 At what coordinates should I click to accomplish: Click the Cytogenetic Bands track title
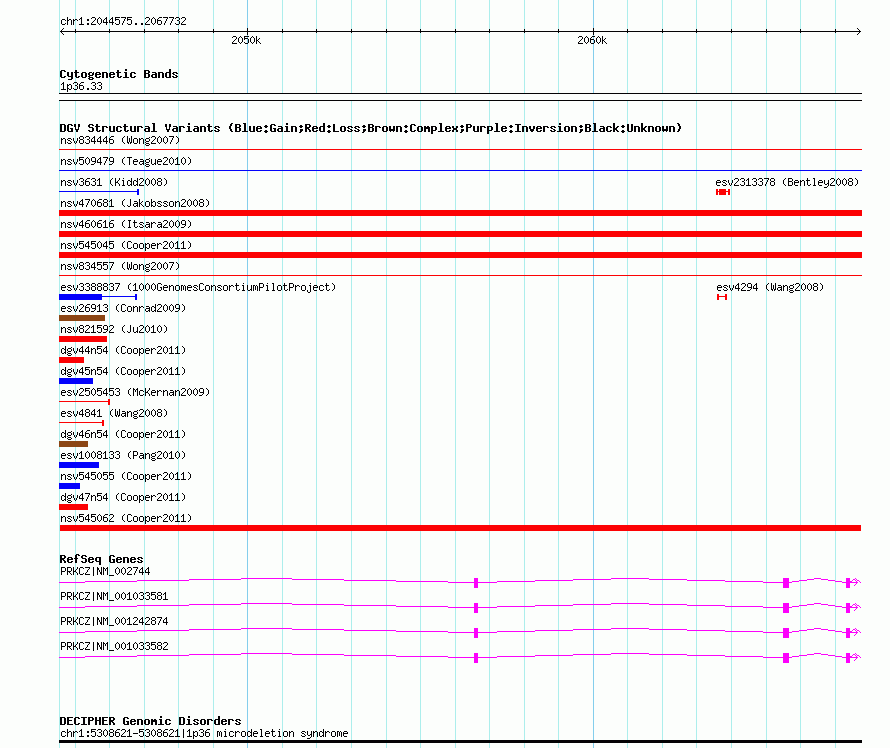pyautogui.click(x=119, y=74)
